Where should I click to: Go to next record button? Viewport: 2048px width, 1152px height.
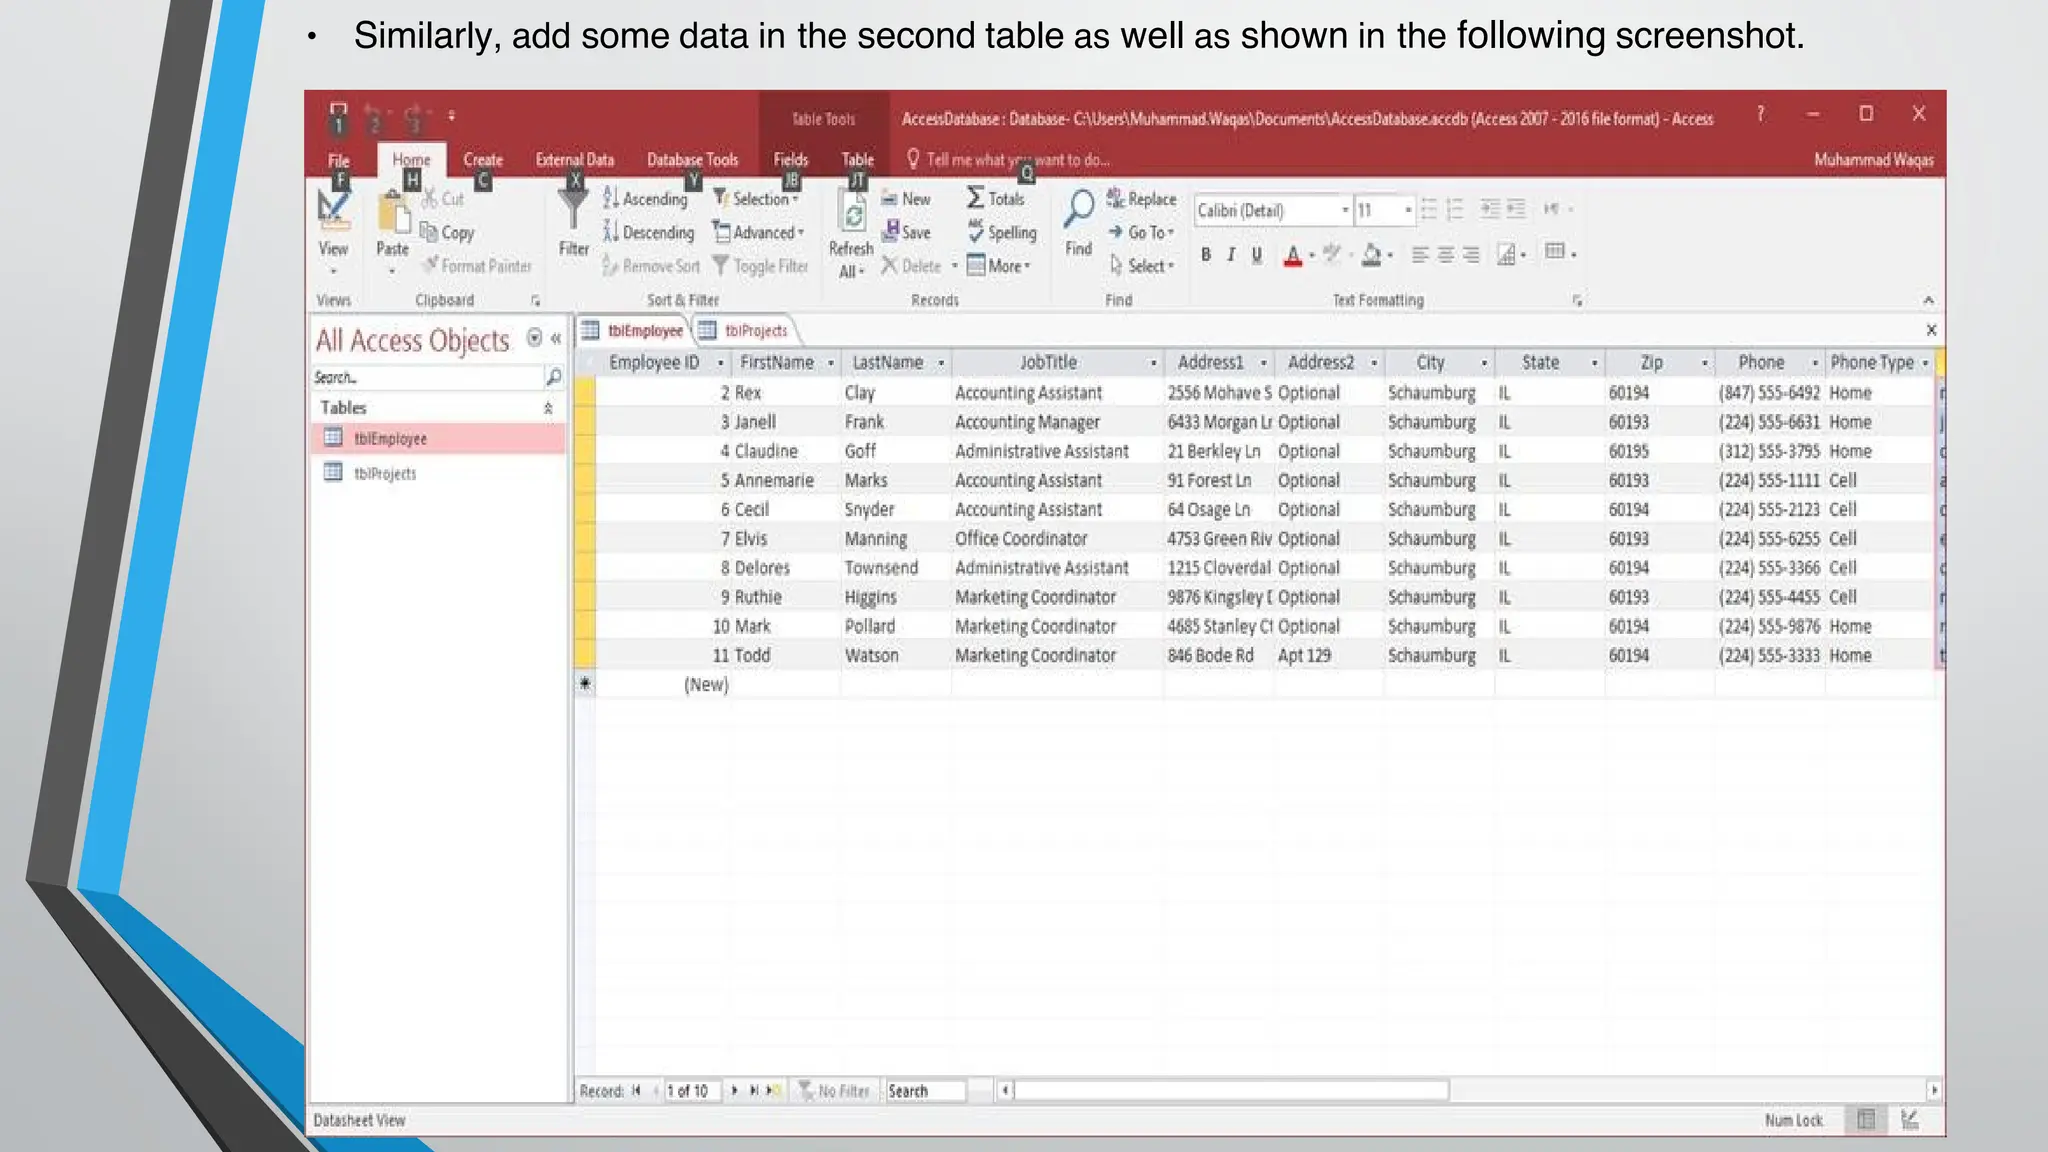click(734, 1091)
